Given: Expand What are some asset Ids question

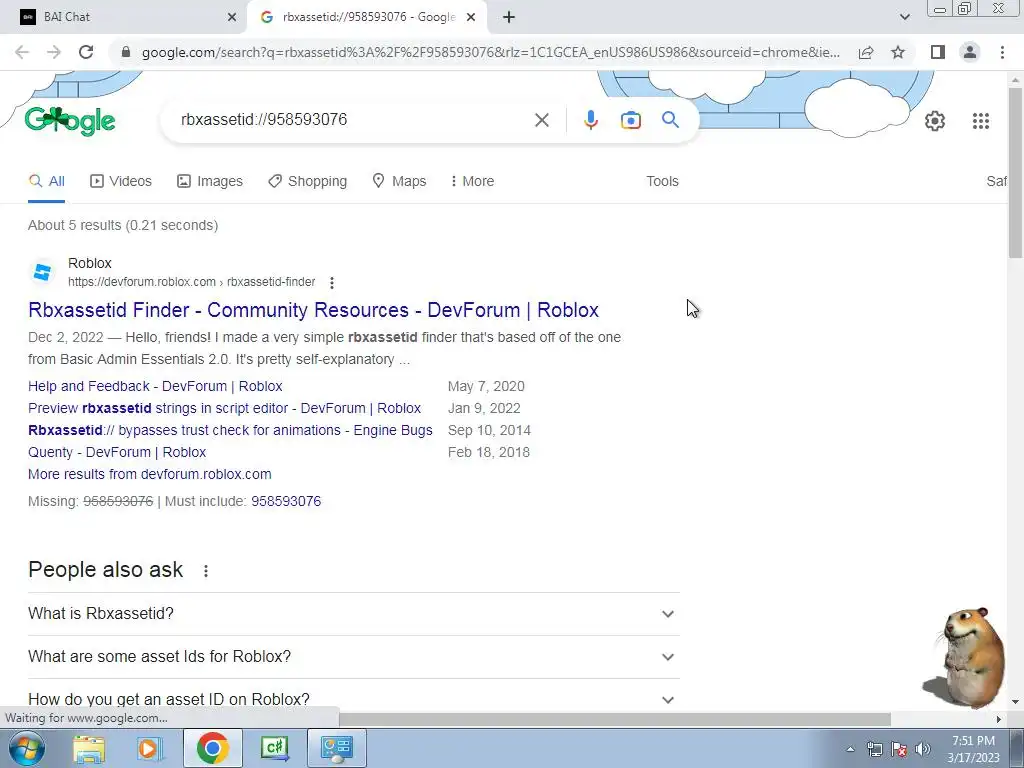Looking at the screenshot, I should point(353,657).
